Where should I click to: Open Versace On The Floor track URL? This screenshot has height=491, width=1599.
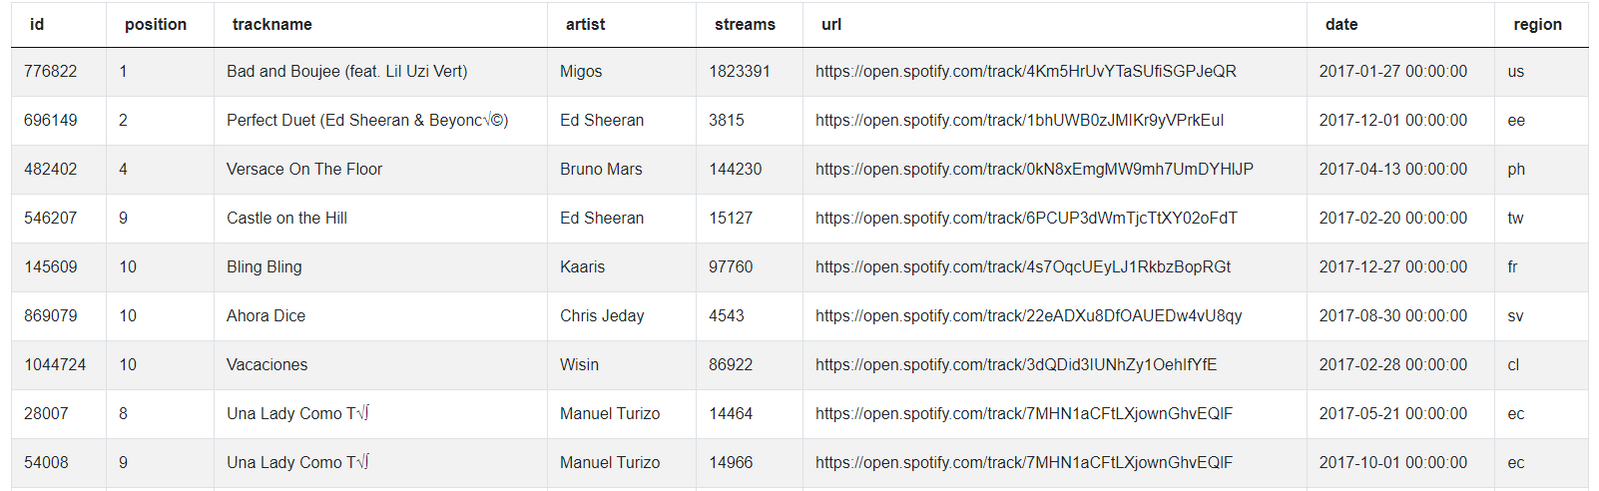pos(1034,169)
